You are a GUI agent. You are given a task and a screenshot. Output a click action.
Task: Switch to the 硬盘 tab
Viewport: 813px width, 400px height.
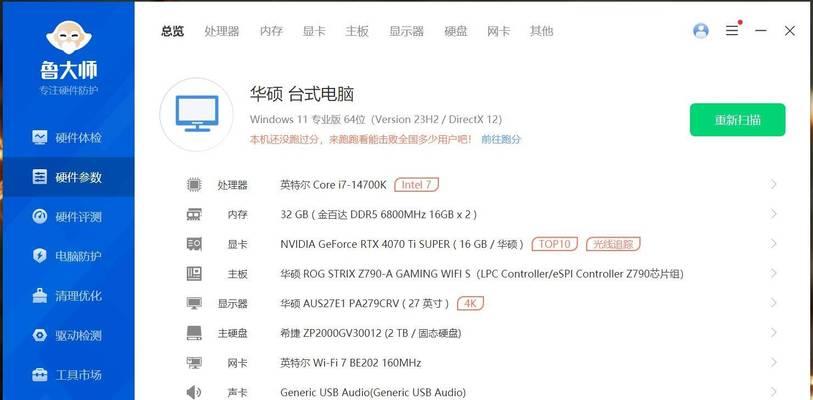[456, 31]
